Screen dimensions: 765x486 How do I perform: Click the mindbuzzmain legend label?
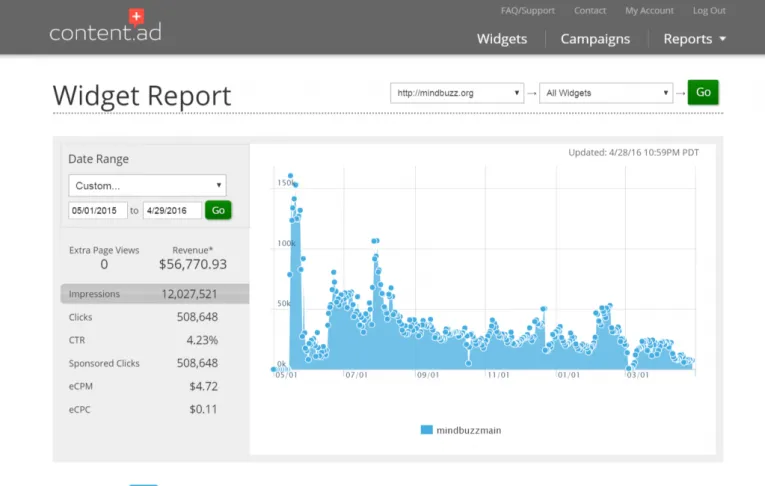coord(468,430)
